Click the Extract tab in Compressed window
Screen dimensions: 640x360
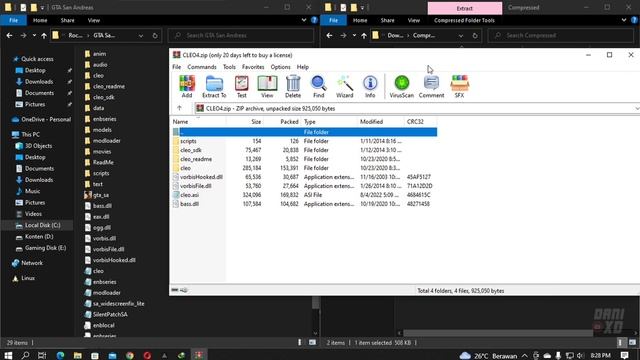point(464,8)
